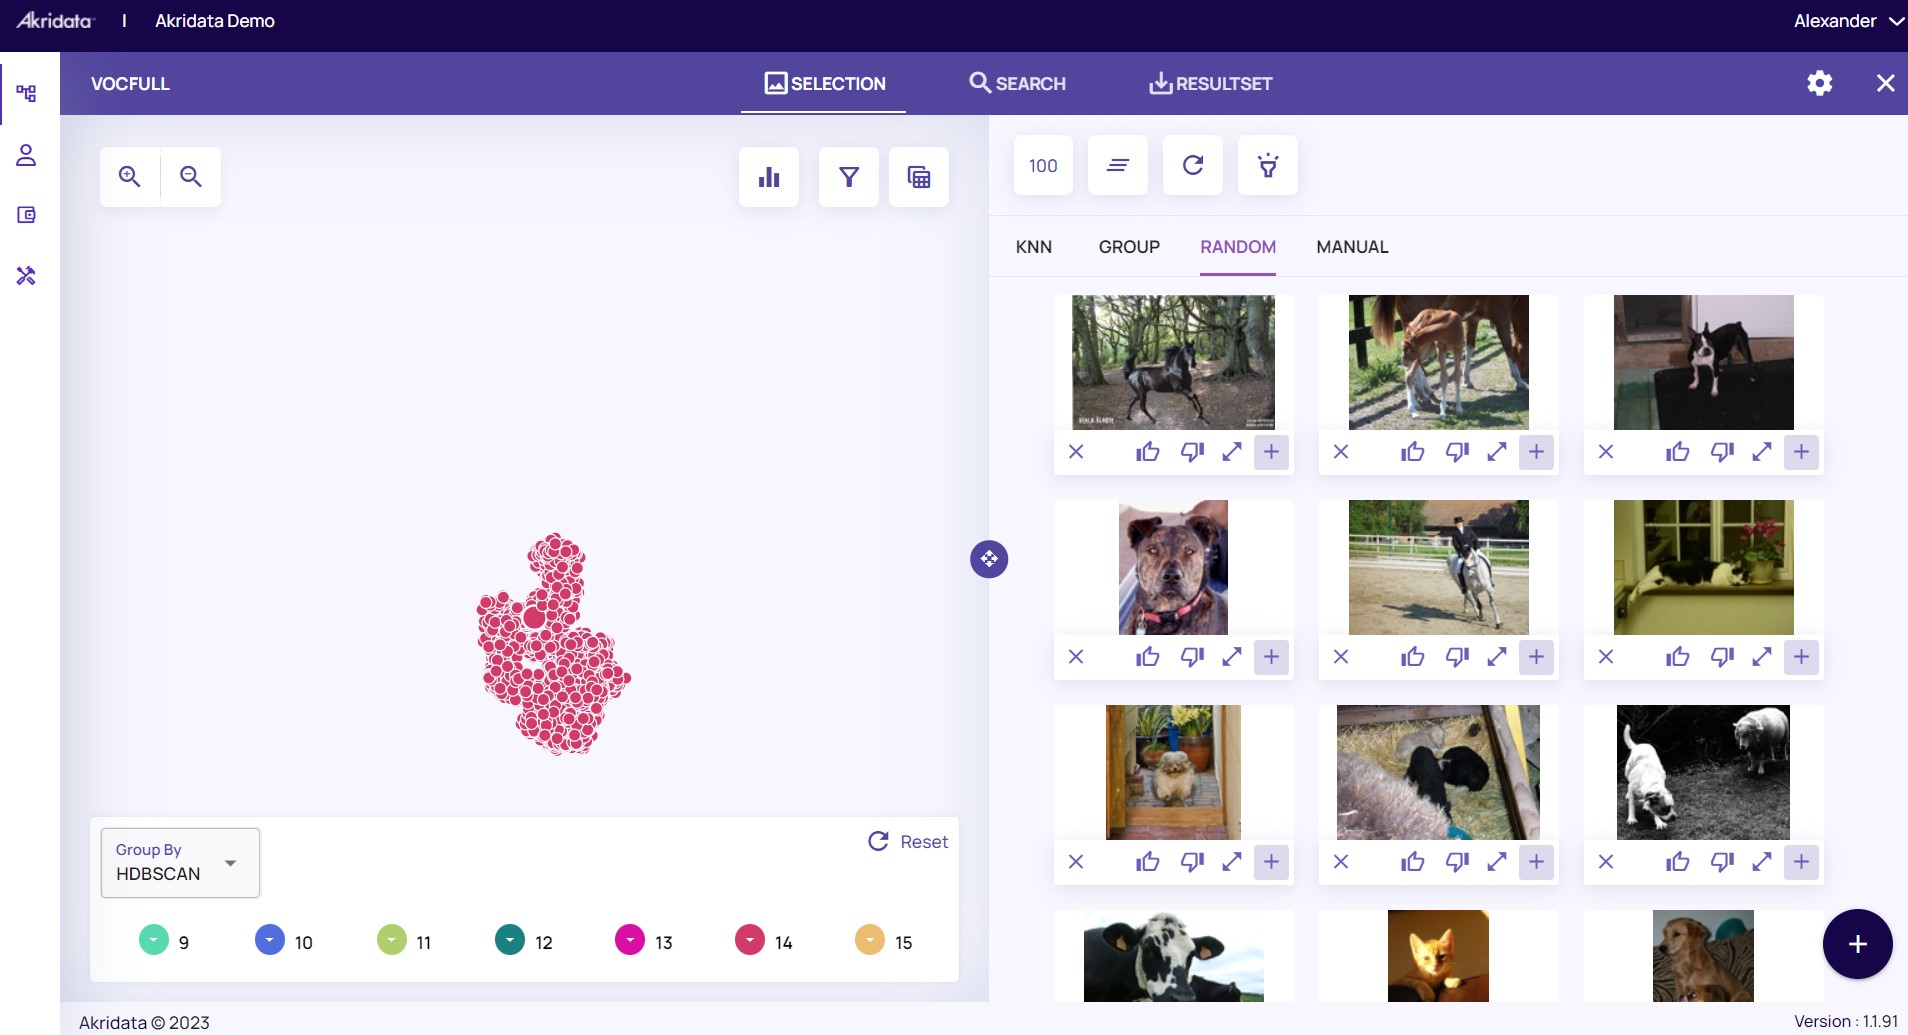Screen dimensions: 1908x1035
Task: Zoom out on the scatter plot
Action: tap(191, 177)
